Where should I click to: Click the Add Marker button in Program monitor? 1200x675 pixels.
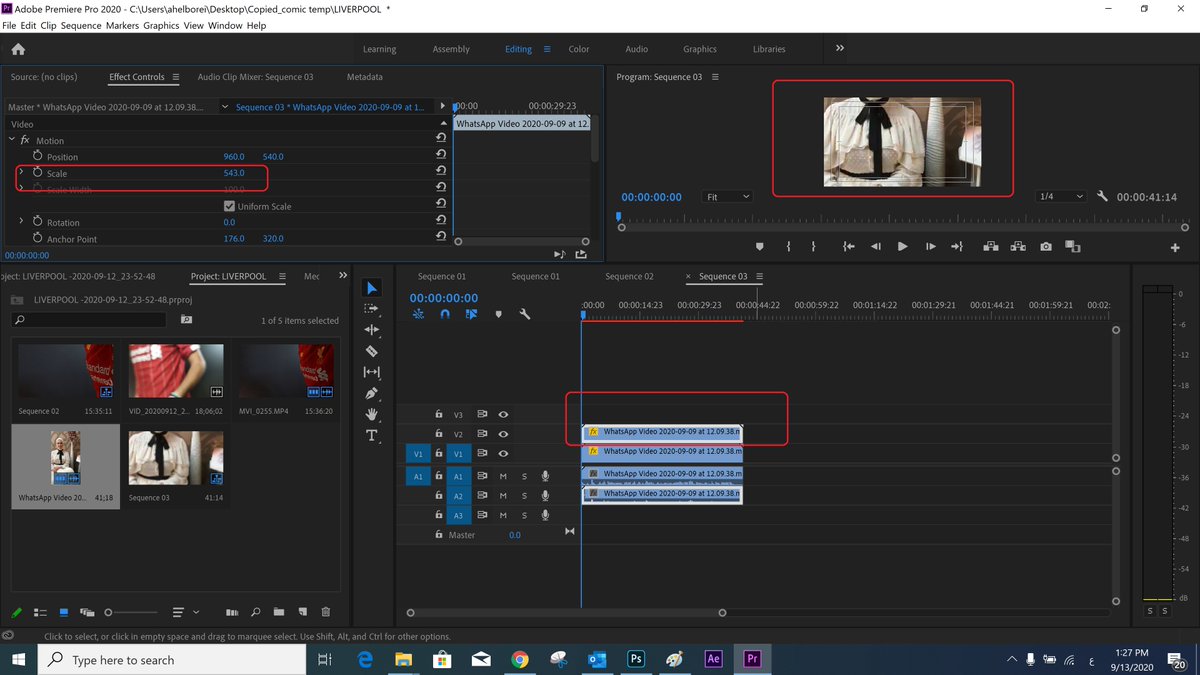pos(760,246)
